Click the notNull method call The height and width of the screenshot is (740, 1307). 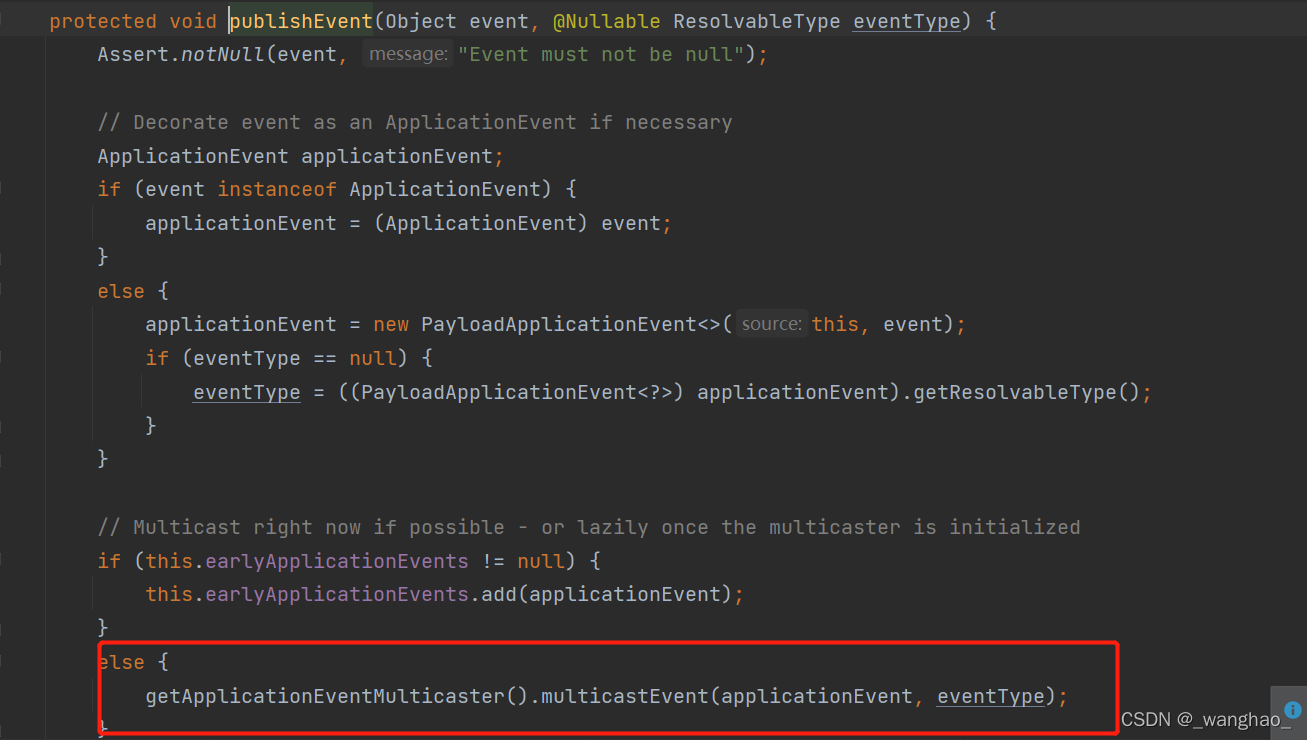223,54
